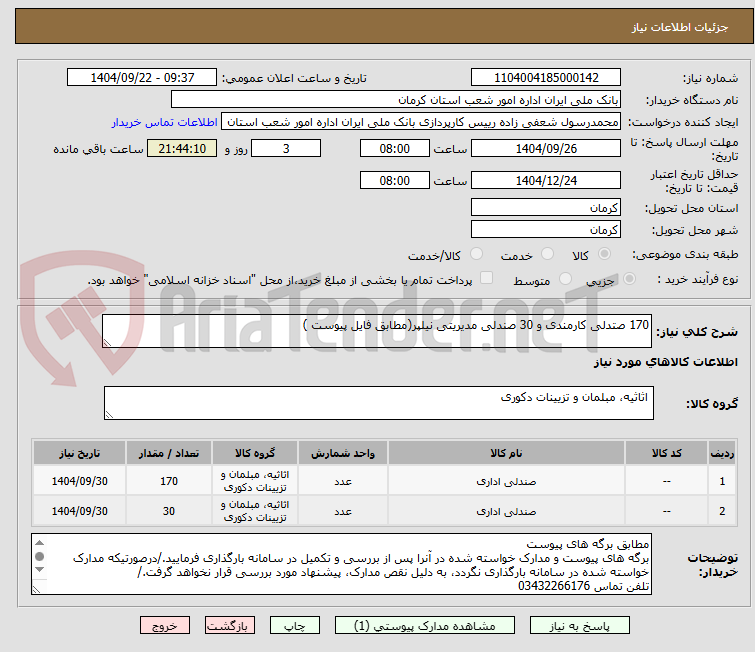This screenshot has height=652, width=755.
Task: Click resize handle of گروه کالا box
Action: click(109, 415)
